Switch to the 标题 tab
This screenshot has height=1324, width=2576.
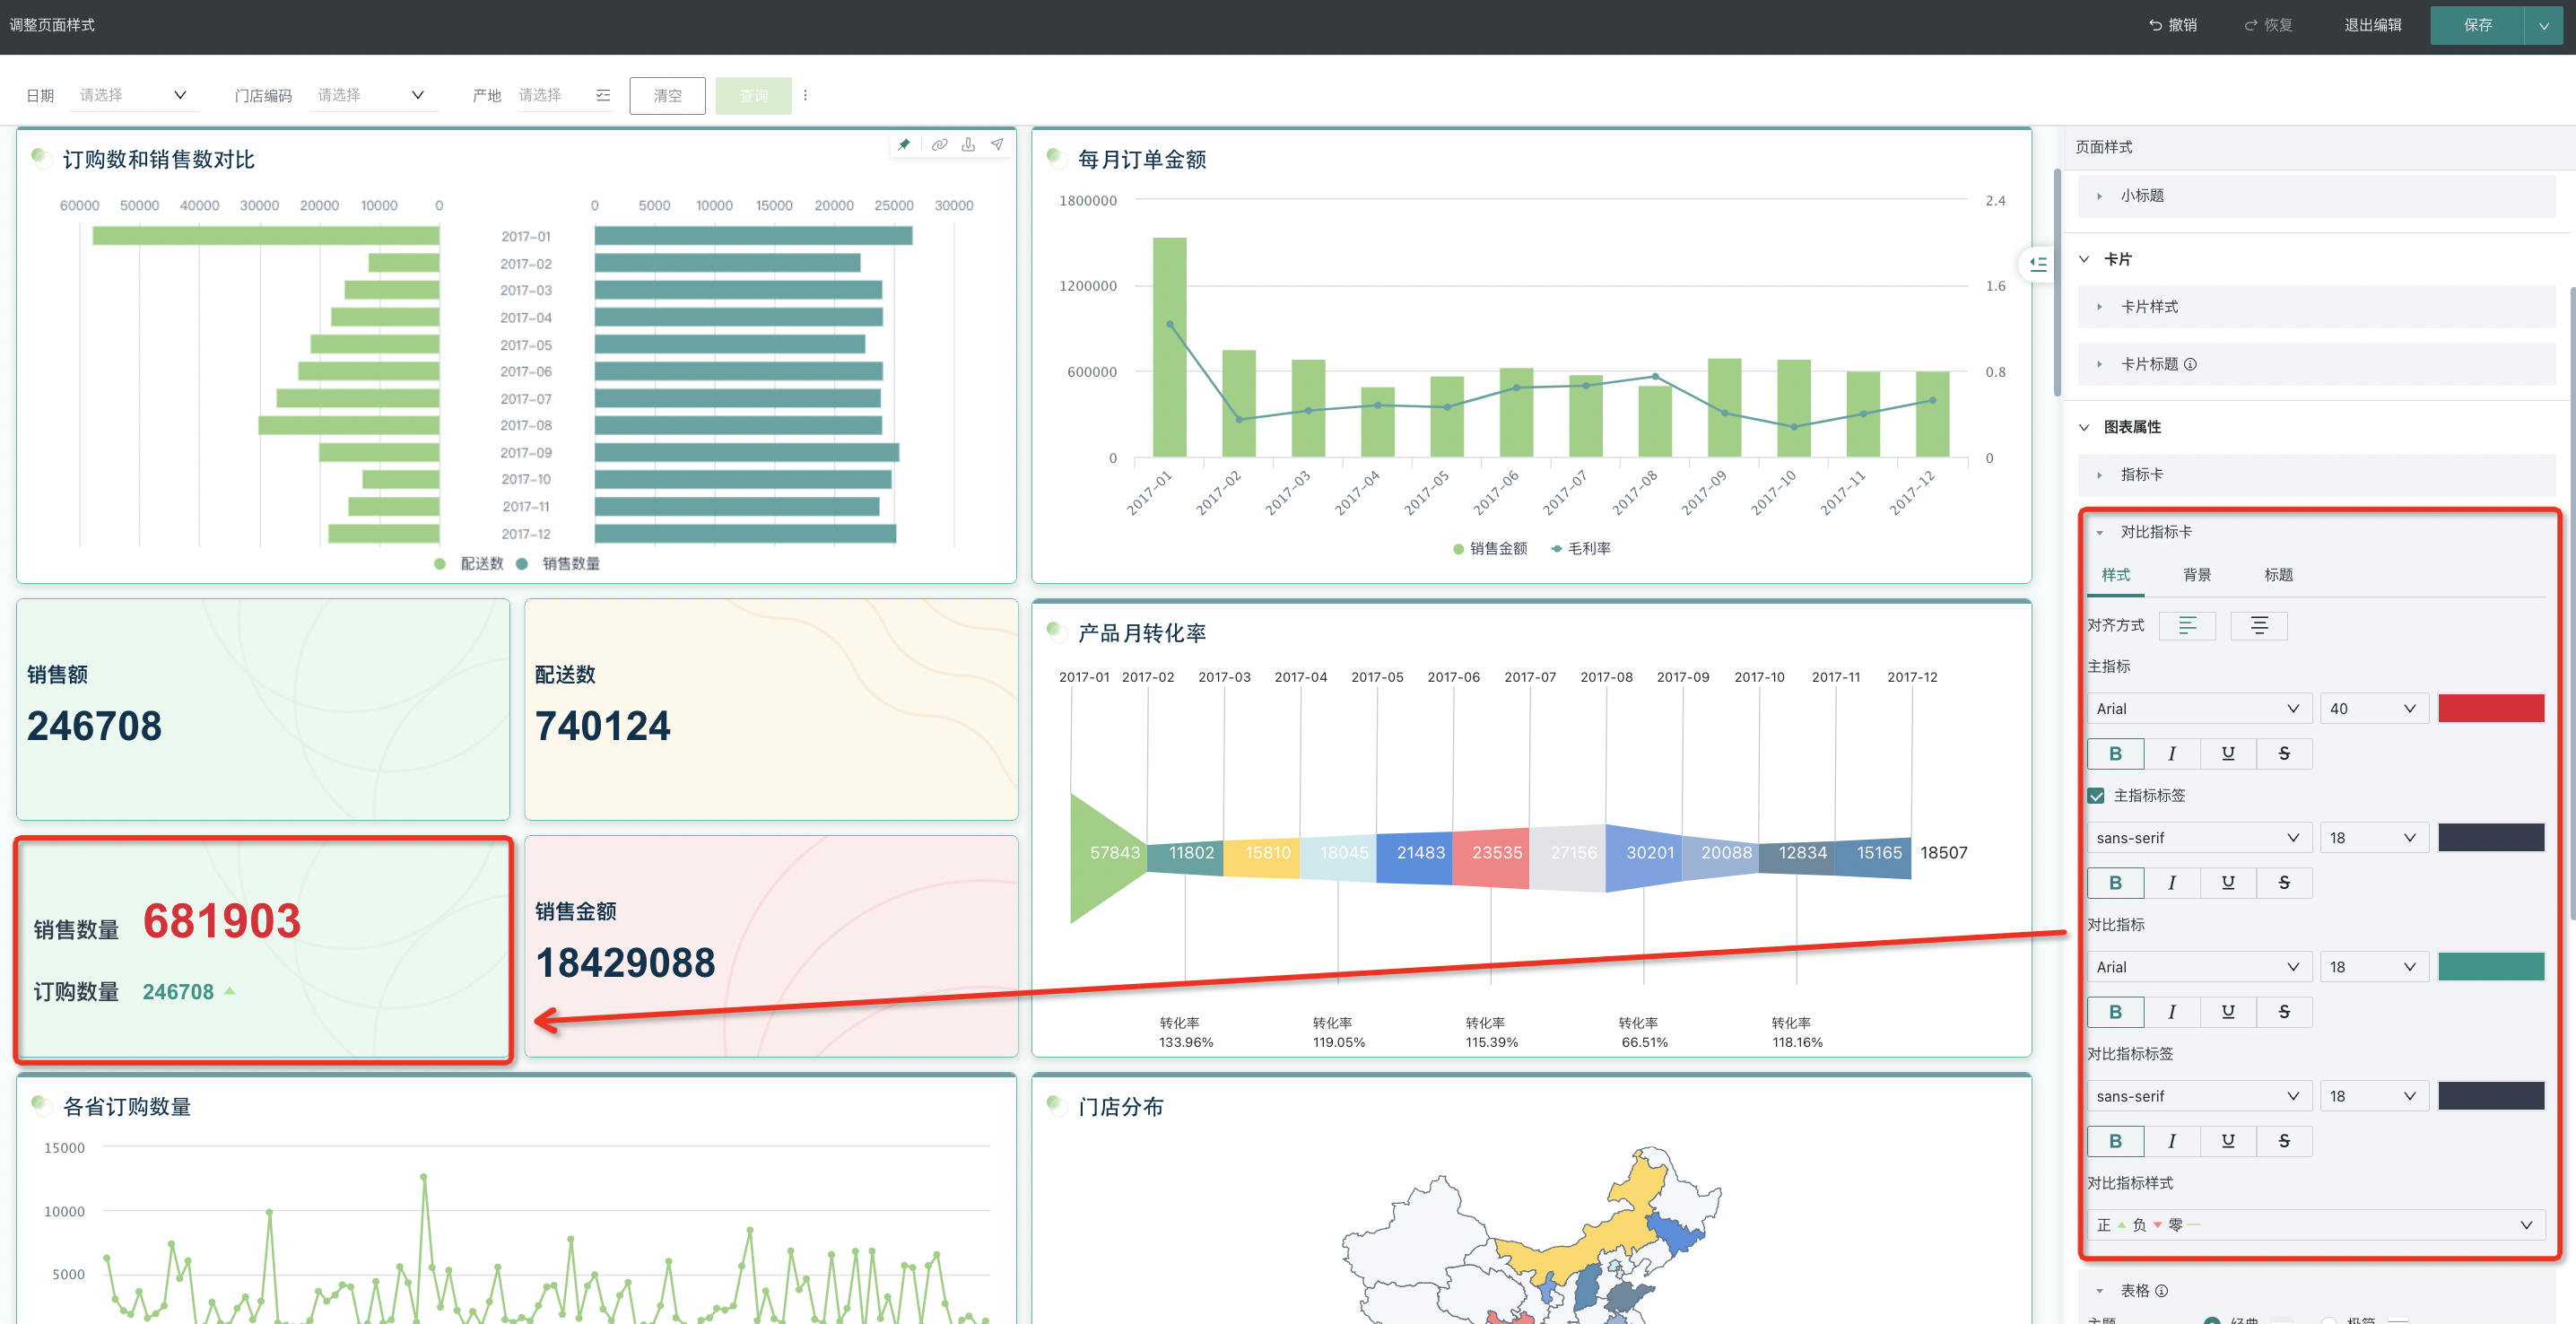pyautogui.click(x=2278, y=576)
